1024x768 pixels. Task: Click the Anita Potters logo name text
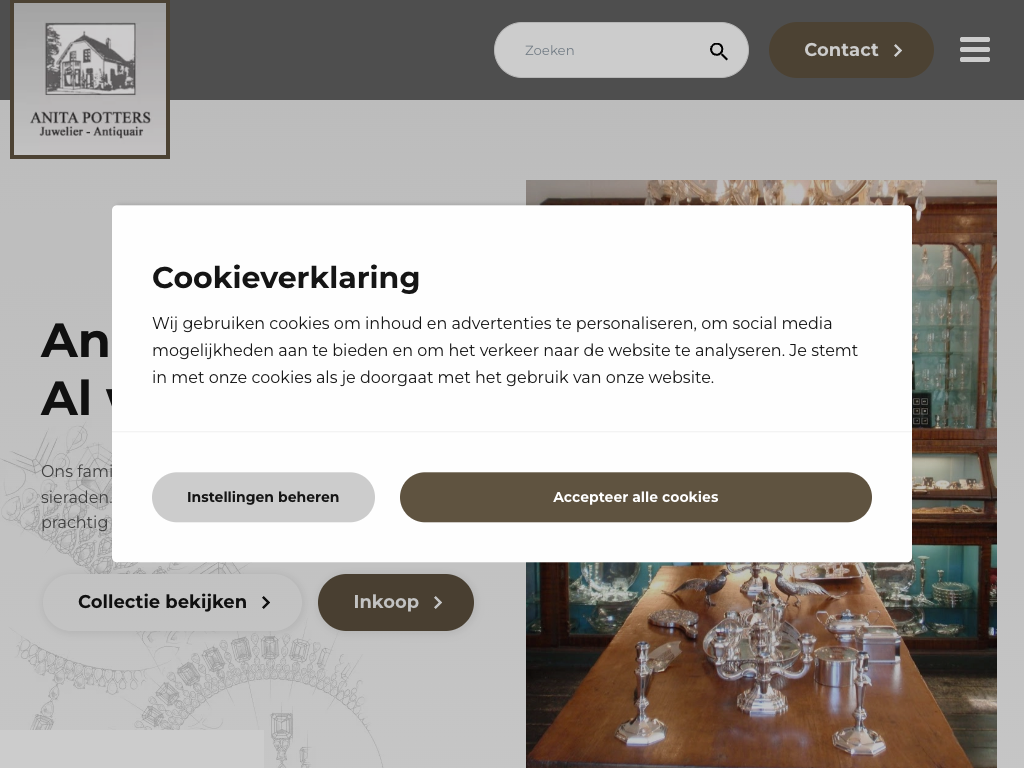tap(90, 118)
